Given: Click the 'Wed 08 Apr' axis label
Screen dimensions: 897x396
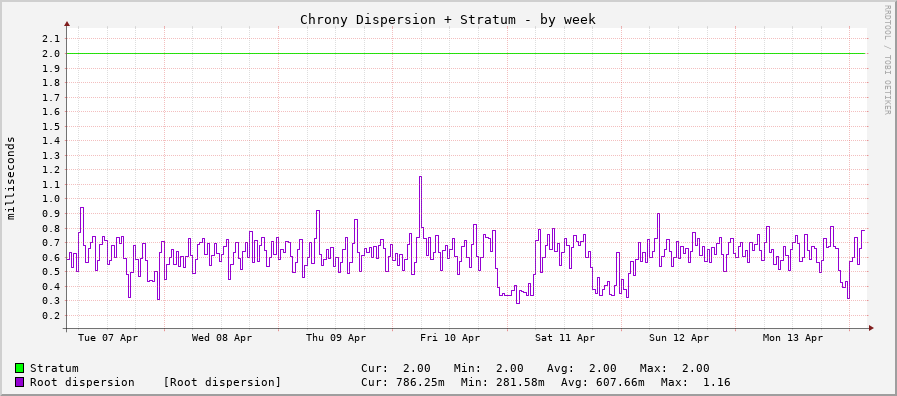Looking at the screenshot, I should tap(222, 338).
